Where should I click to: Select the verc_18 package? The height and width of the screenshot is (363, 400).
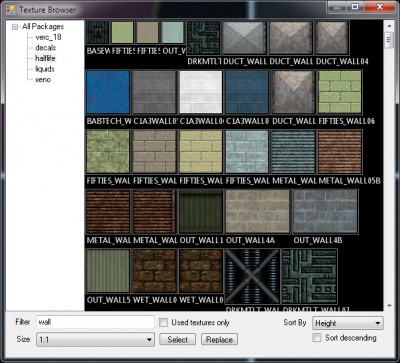[48, 37]
